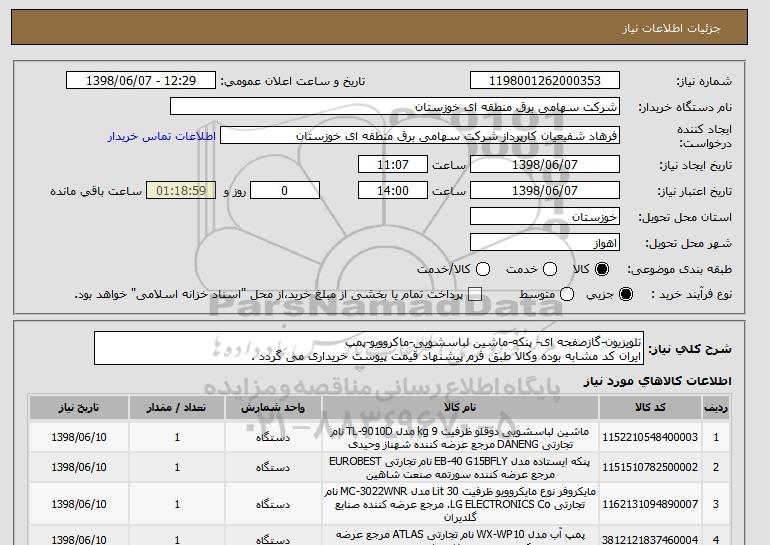
Task: Select the خدمت radio button
Action: tap(550, 269)
